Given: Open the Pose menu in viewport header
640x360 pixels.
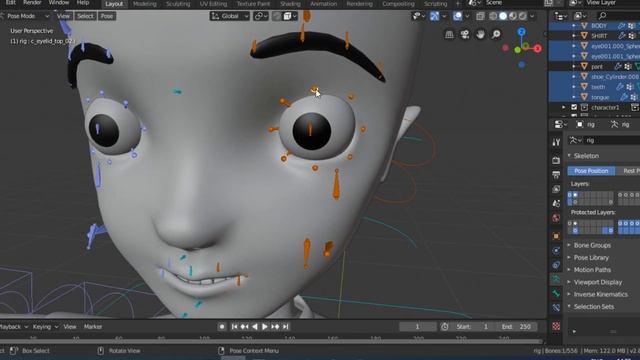Looking at the screenshot, I should click(x=107, y=16).
